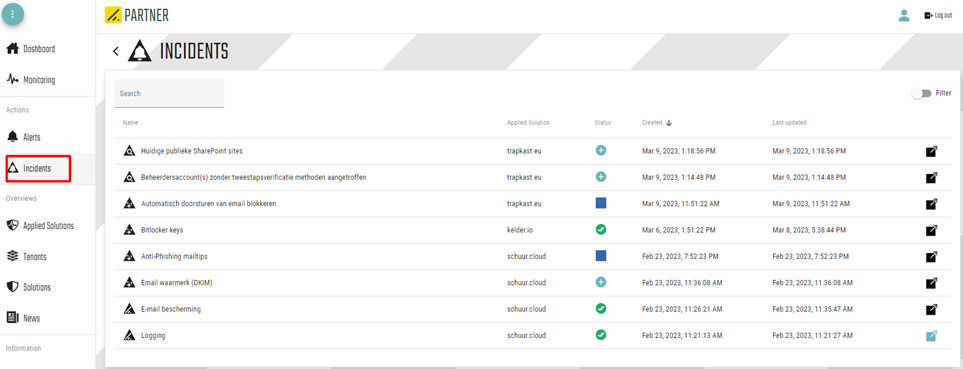
Task: Click green check status for E-mail bescherming
Action: [x=601, y=308]
